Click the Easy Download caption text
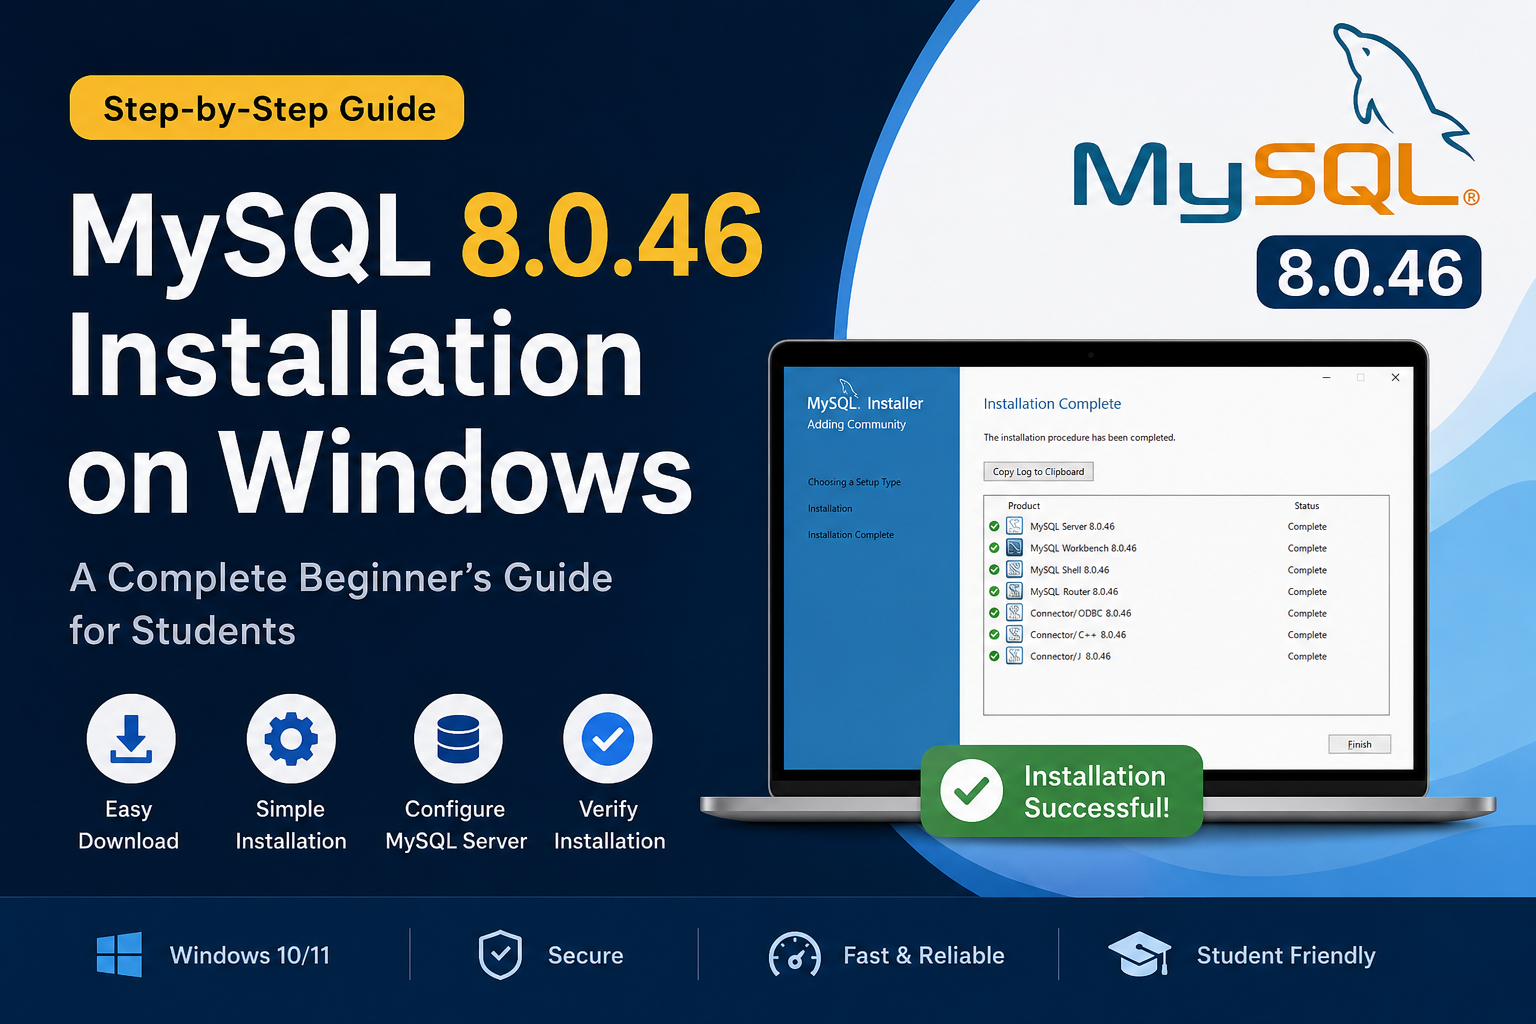 (x=128, y=825)
